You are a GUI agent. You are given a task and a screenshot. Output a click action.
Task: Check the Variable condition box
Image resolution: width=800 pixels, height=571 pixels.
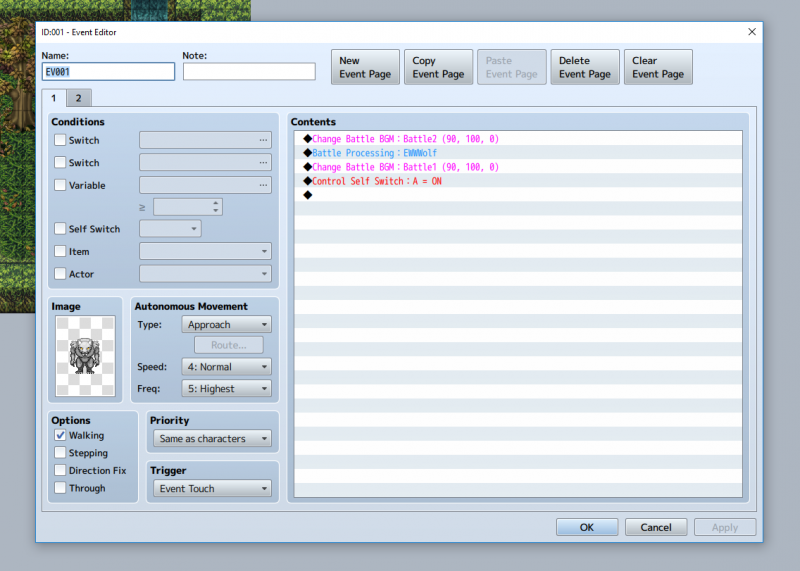click(x=60, y=185)
